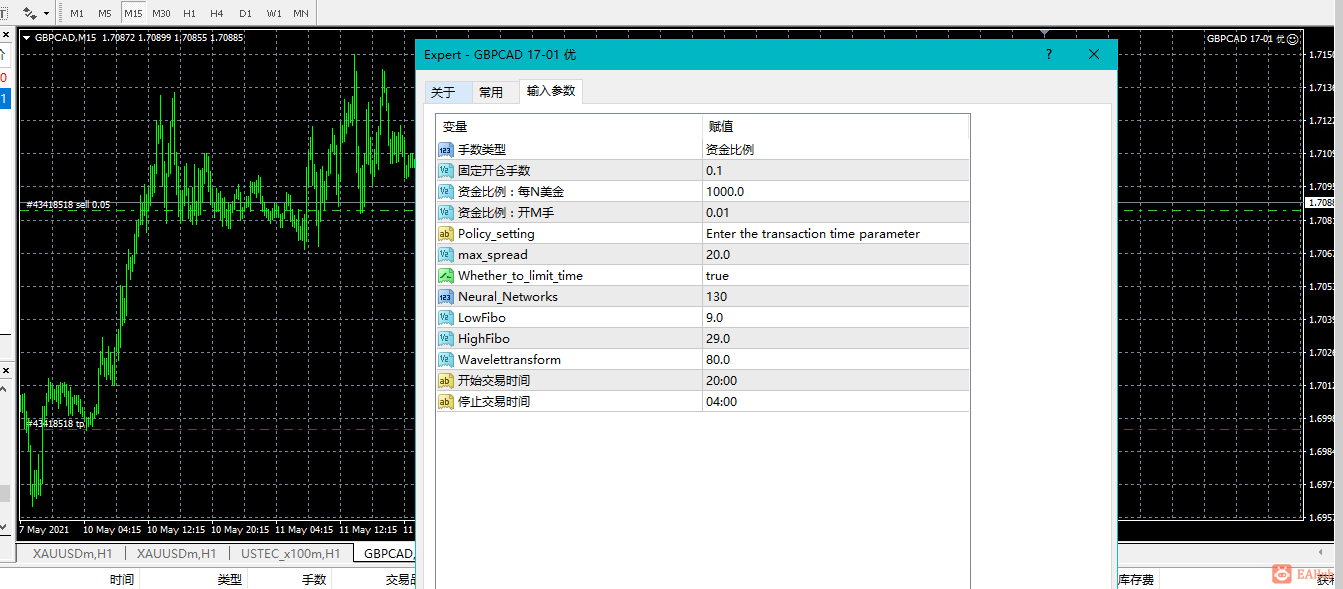Screen dimensions: 1343x589
Task: Click the string icon beside 开始交易时间
Action: [446, 381]
